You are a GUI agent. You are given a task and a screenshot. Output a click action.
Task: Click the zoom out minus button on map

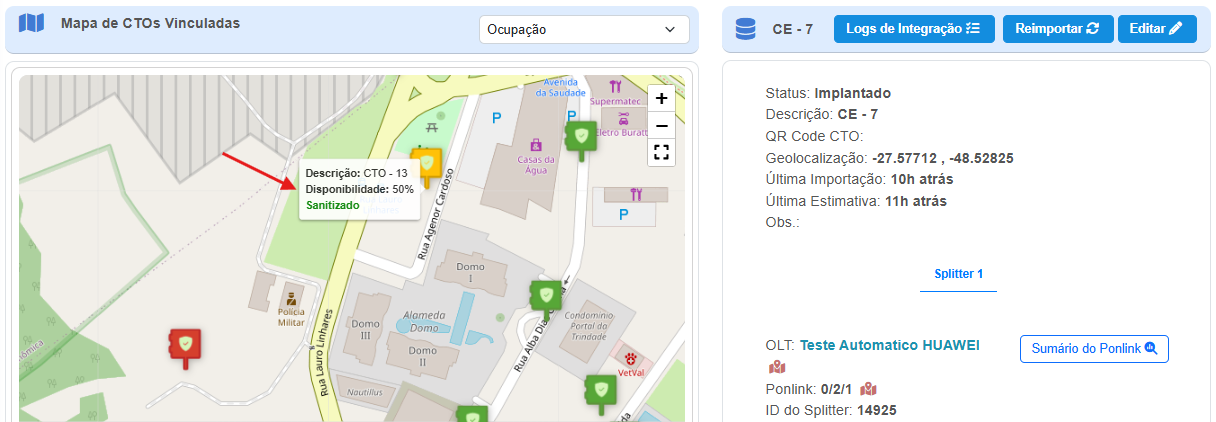point(660,125)
